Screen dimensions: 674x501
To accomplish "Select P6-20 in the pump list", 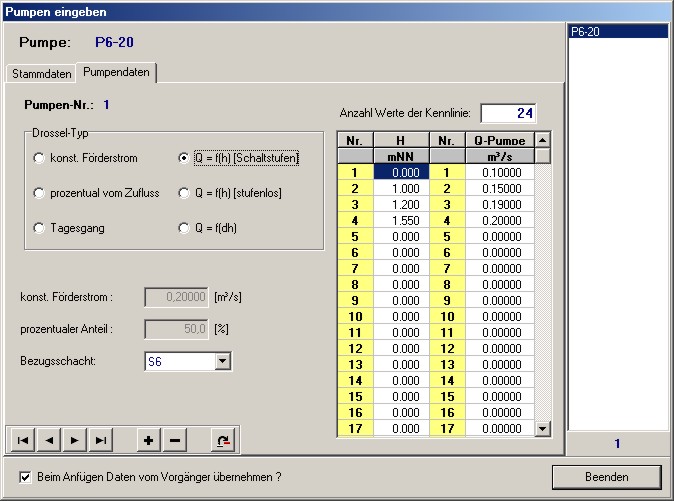I will pos(618,31).
